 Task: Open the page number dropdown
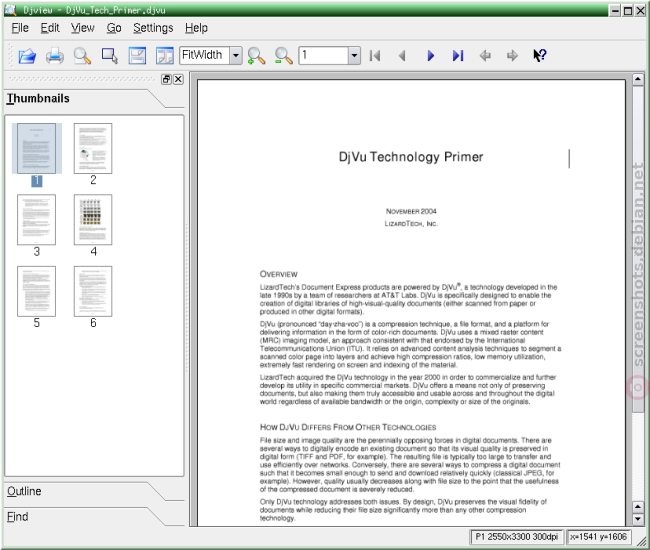(x=354, y=55)
